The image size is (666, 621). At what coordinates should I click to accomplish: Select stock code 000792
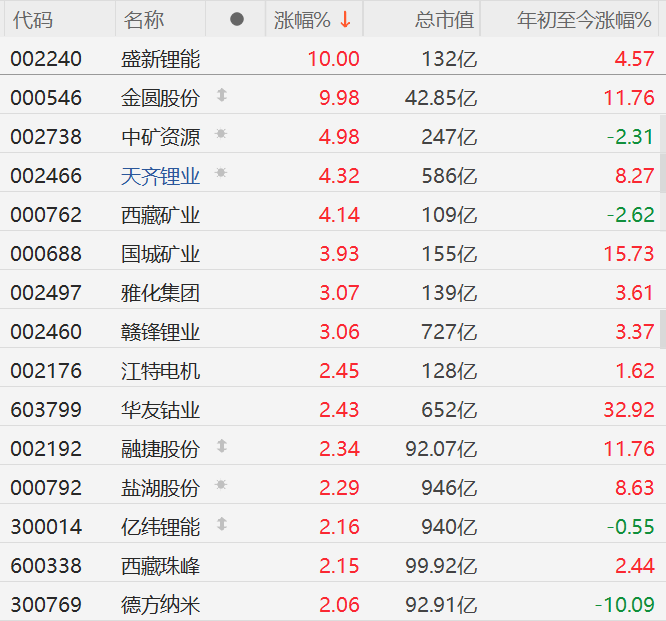click(x=46, y=488)
